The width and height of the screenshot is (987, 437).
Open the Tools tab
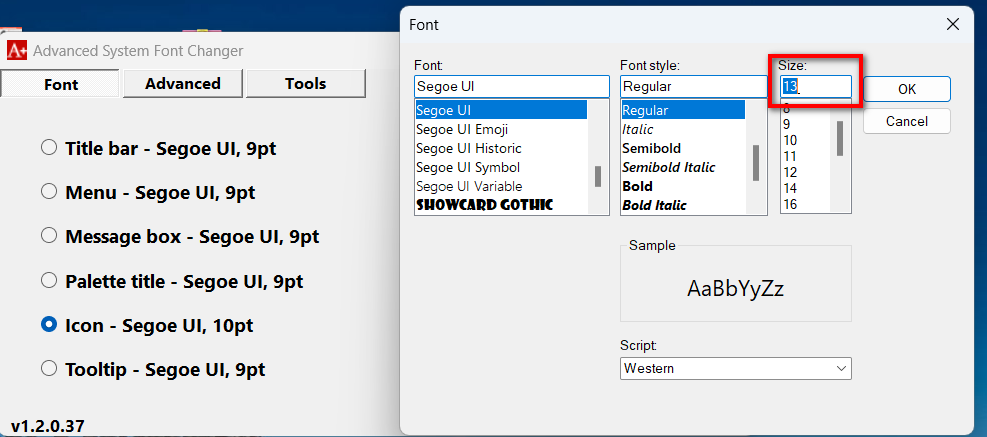coord(305,84)
